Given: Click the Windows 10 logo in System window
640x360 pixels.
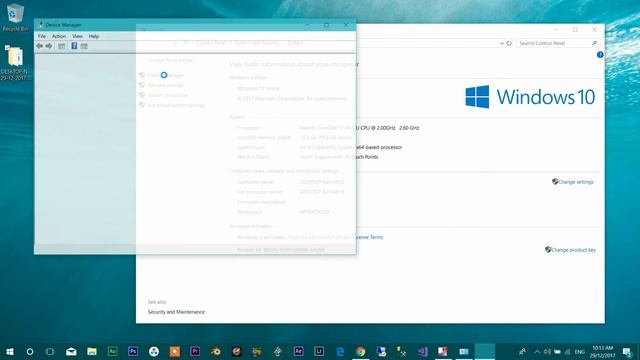Looking at the screenshot, I should click(530, 97).
